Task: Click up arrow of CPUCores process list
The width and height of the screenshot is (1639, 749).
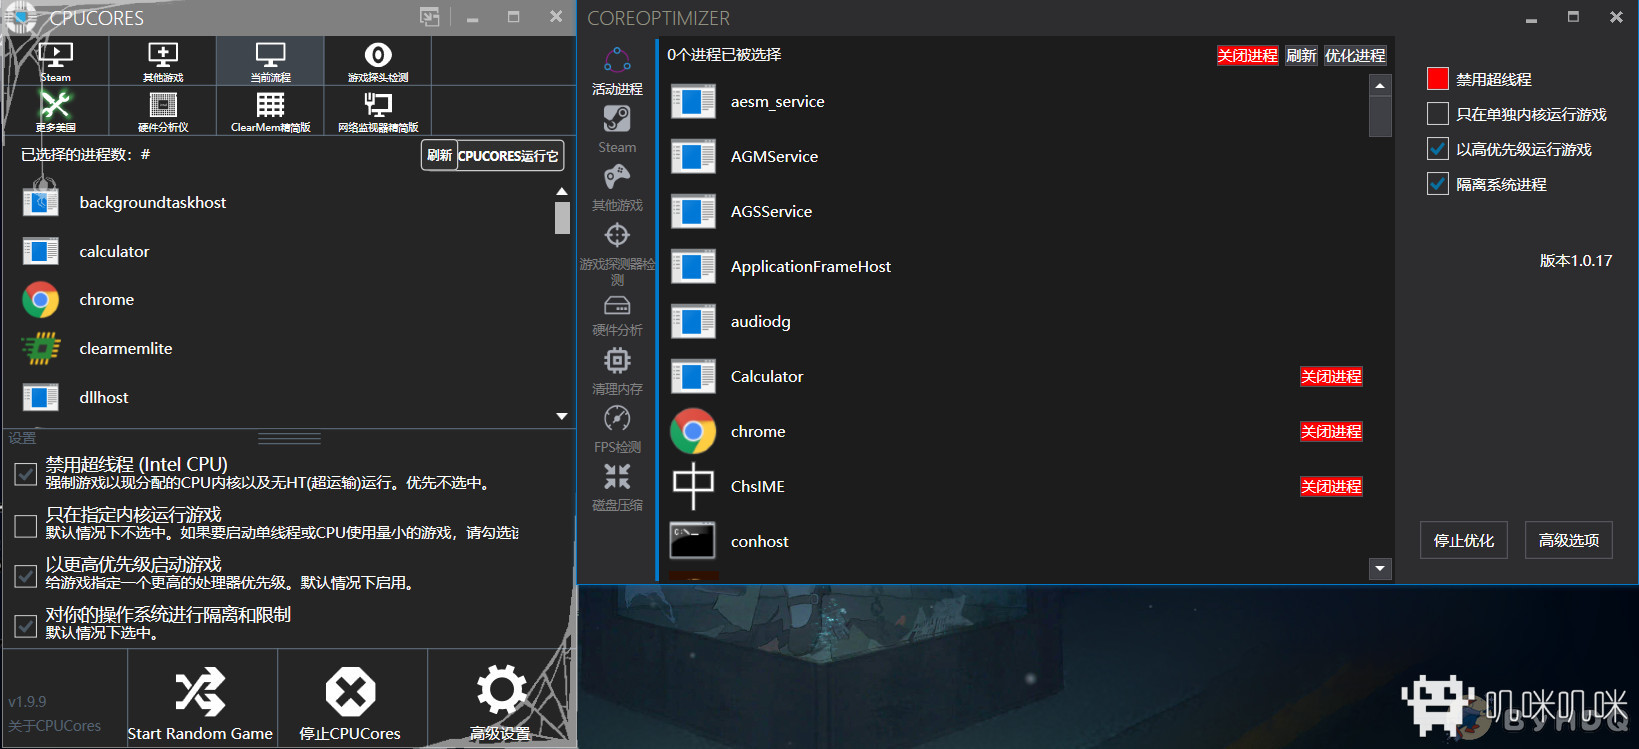Action: (x=562, y=191)
